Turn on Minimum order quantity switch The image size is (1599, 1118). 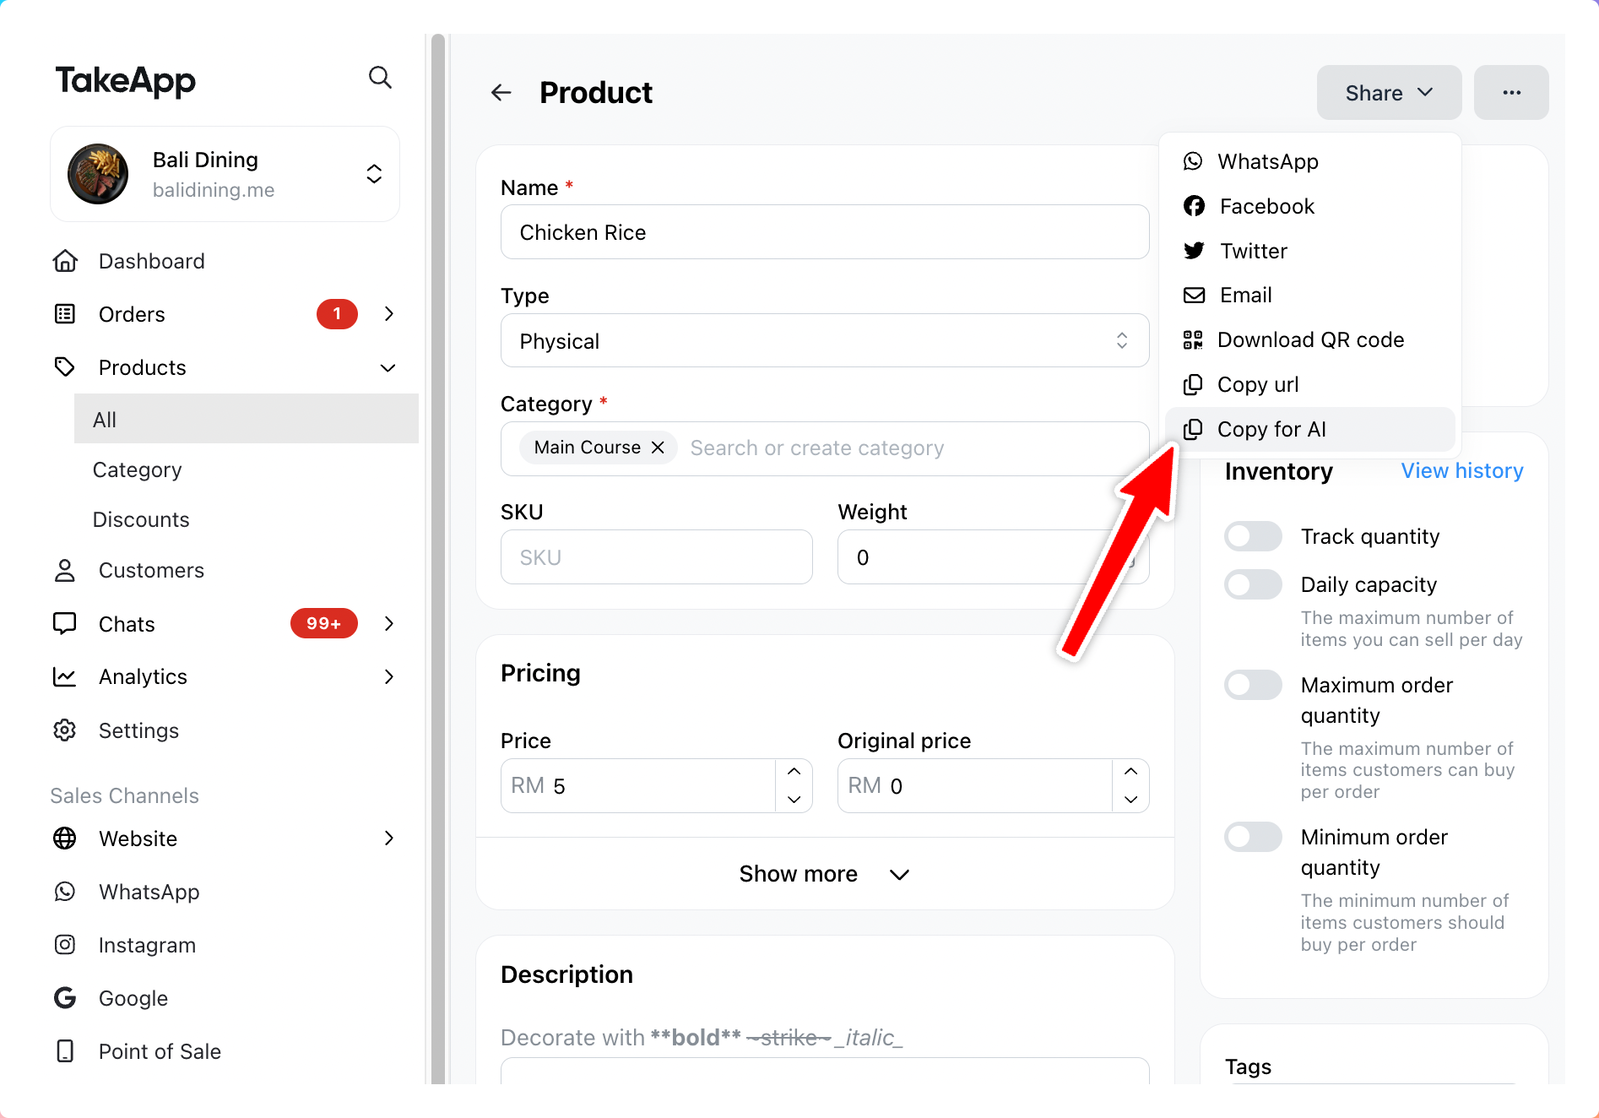(1253, 836)
